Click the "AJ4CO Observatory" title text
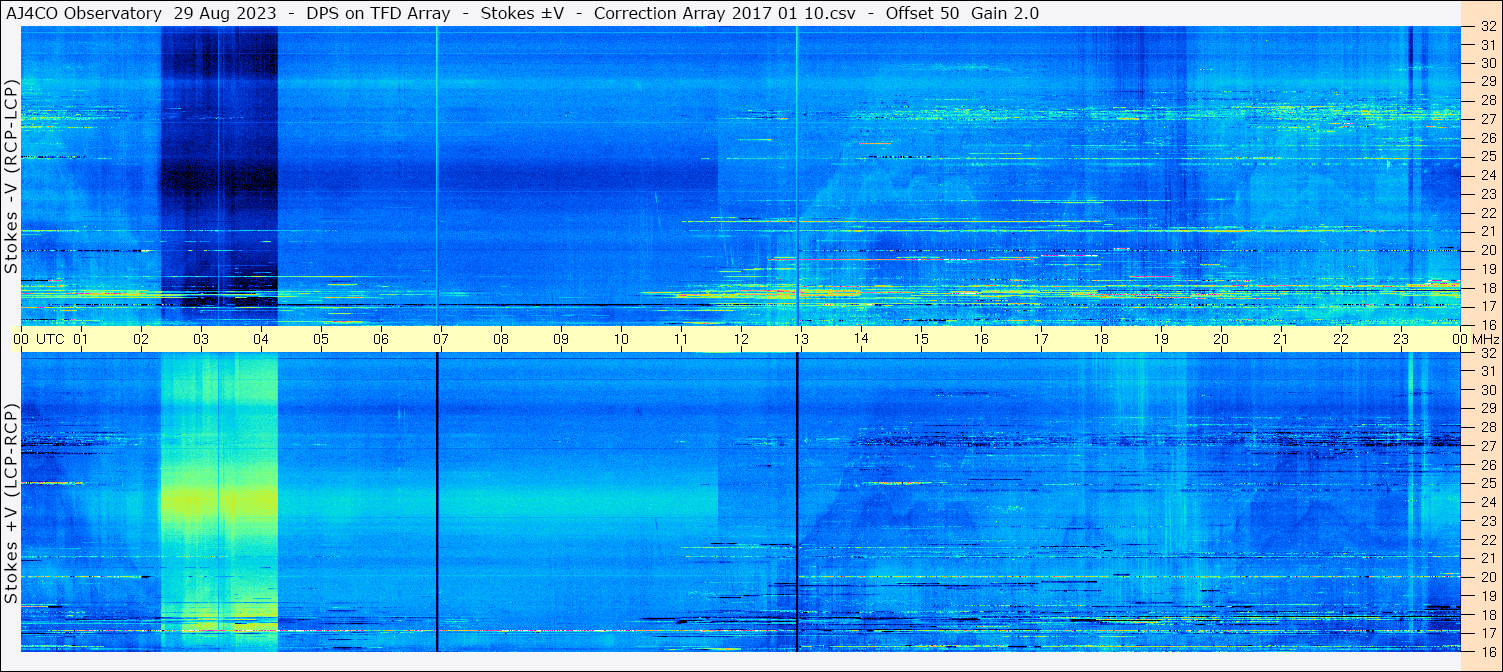The width and height of the screenshot is (1503, 672). tap(84, 13)
